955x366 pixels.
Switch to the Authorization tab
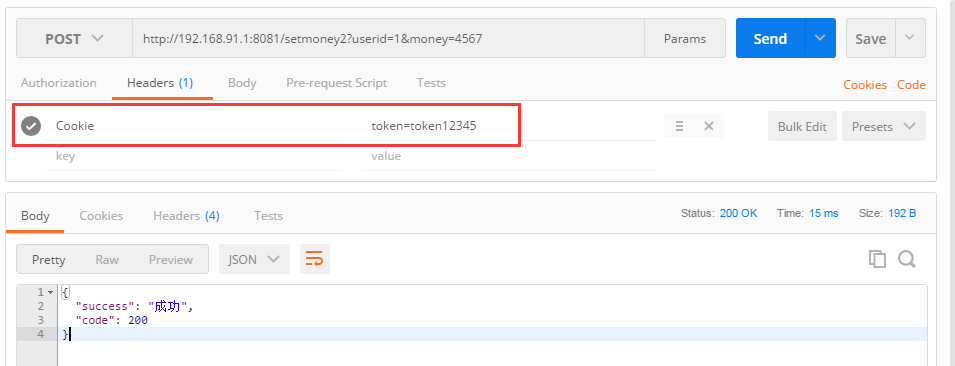[x=58, y=83]
